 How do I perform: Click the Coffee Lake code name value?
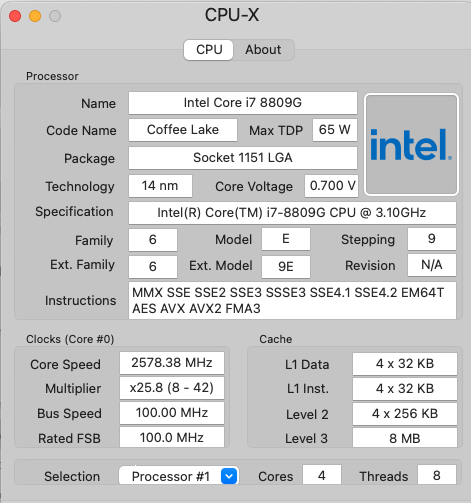click(x=183, y=130)
